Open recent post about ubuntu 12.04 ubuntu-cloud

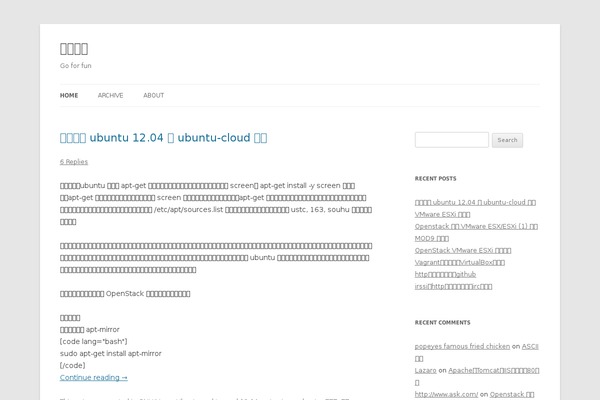475,202
